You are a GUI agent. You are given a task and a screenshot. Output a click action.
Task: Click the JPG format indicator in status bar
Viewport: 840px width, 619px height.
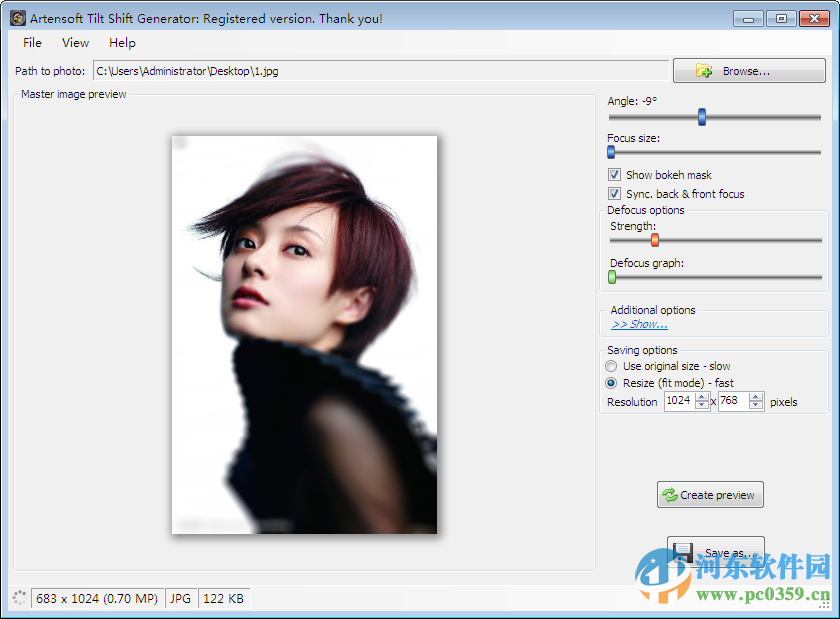coord(180,598)
